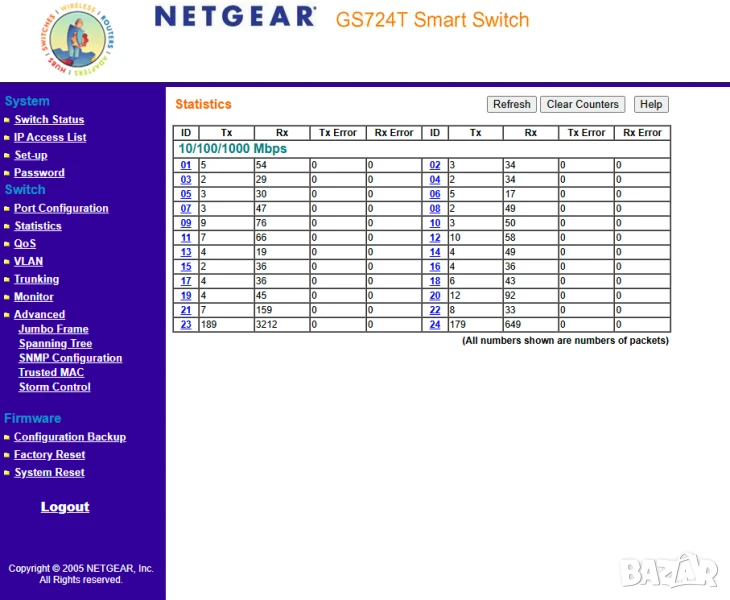Image resolution: width=730 pixels, height=600 pixels.
Task: Click the Logout link
Action: (65, 507)
